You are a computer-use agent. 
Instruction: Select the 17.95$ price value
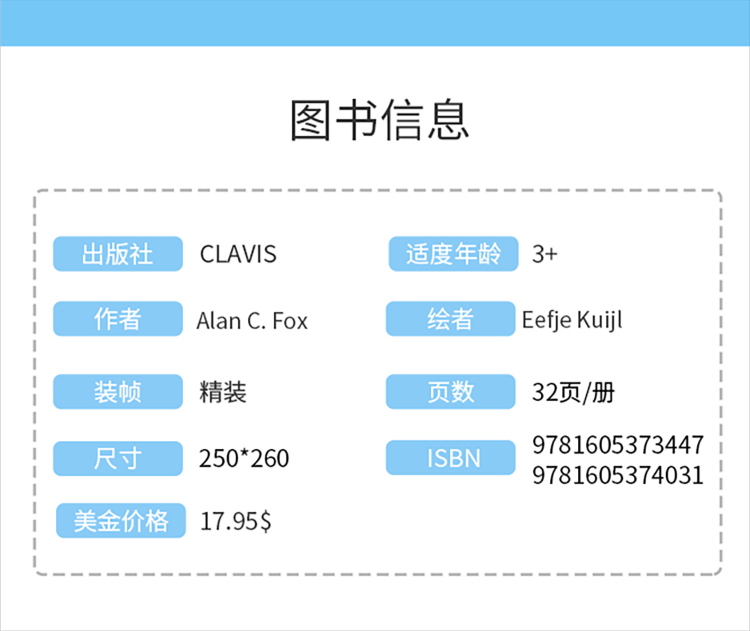236,521
